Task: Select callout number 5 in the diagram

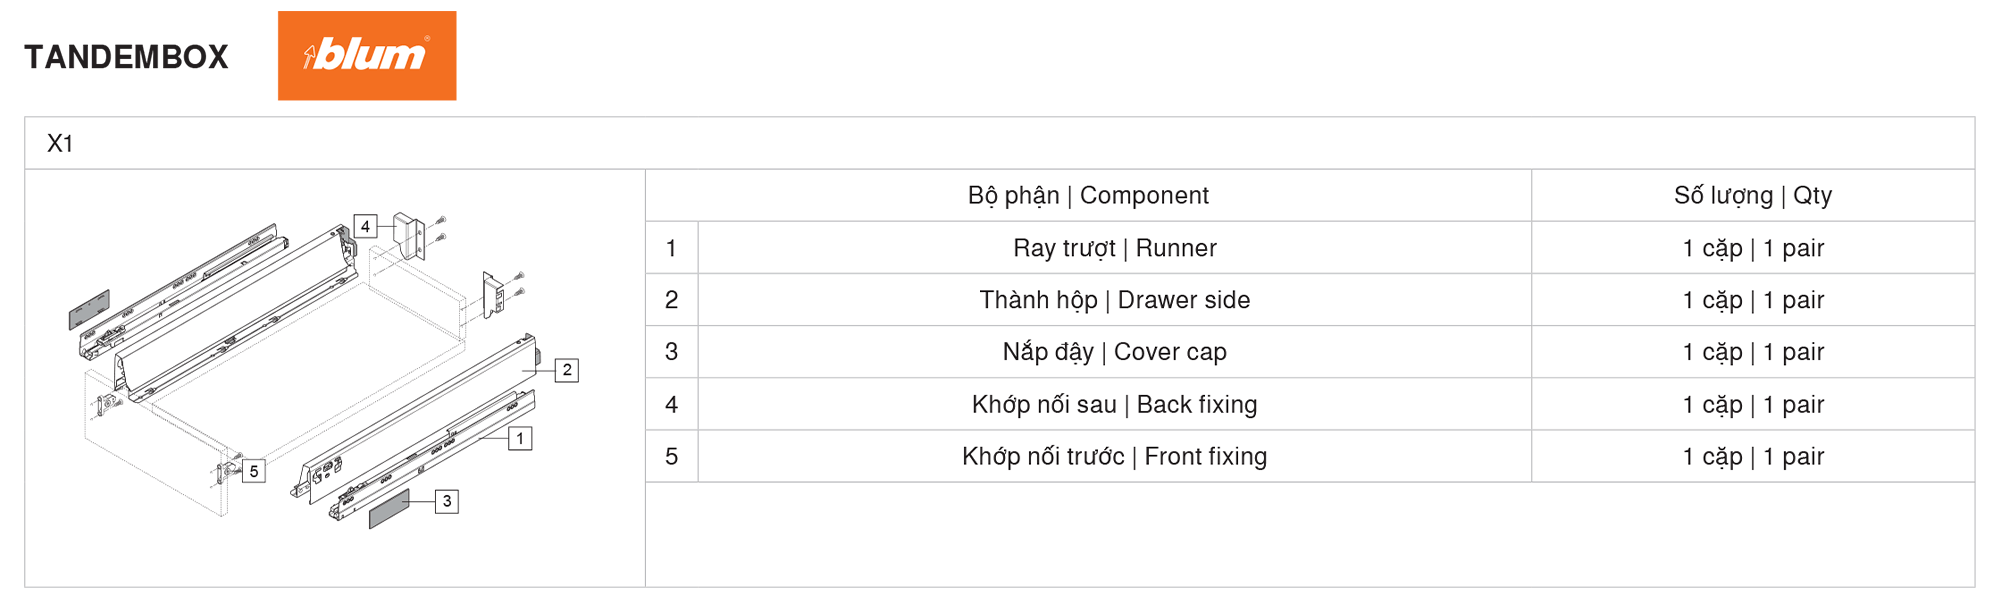Action: tap(254, 471)
